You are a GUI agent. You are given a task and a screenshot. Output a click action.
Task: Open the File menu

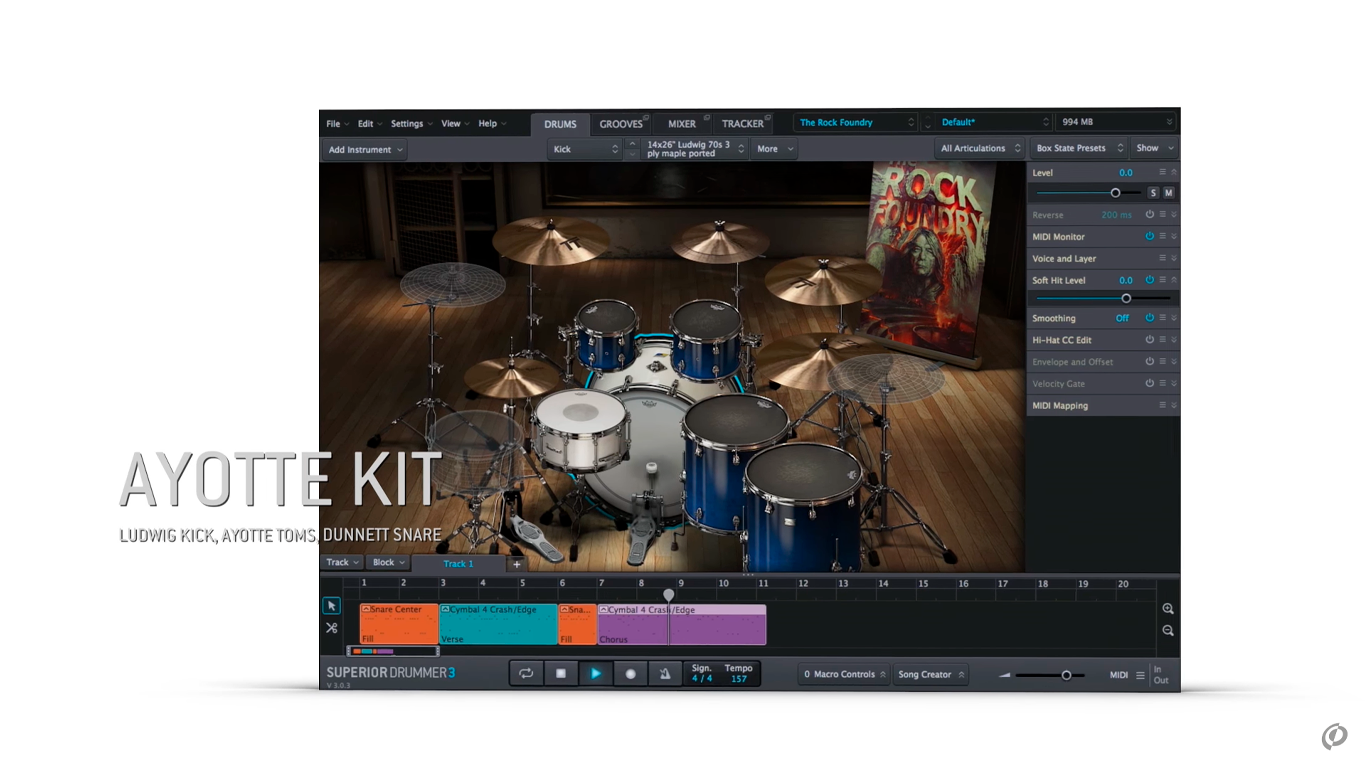click(x=337, y=124)
